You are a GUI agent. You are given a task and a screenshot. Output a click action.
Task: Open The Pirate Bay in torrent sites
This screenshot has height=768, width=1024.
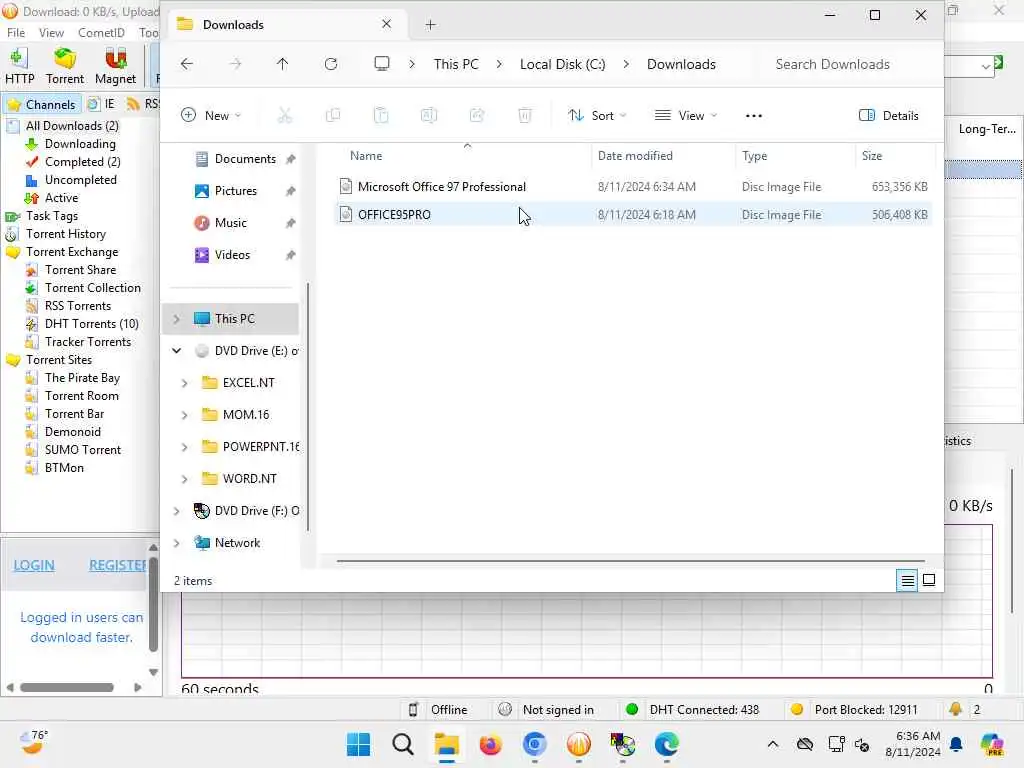point(82,377)
